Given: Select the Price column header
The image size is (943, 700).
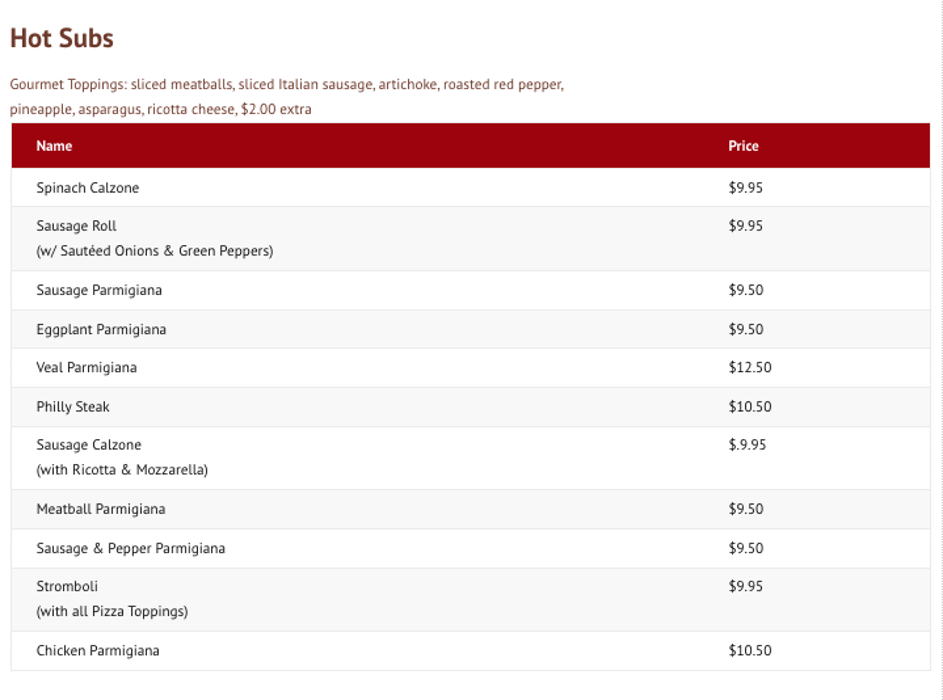Looking at the screenshot, I should [x=743, y=146].
